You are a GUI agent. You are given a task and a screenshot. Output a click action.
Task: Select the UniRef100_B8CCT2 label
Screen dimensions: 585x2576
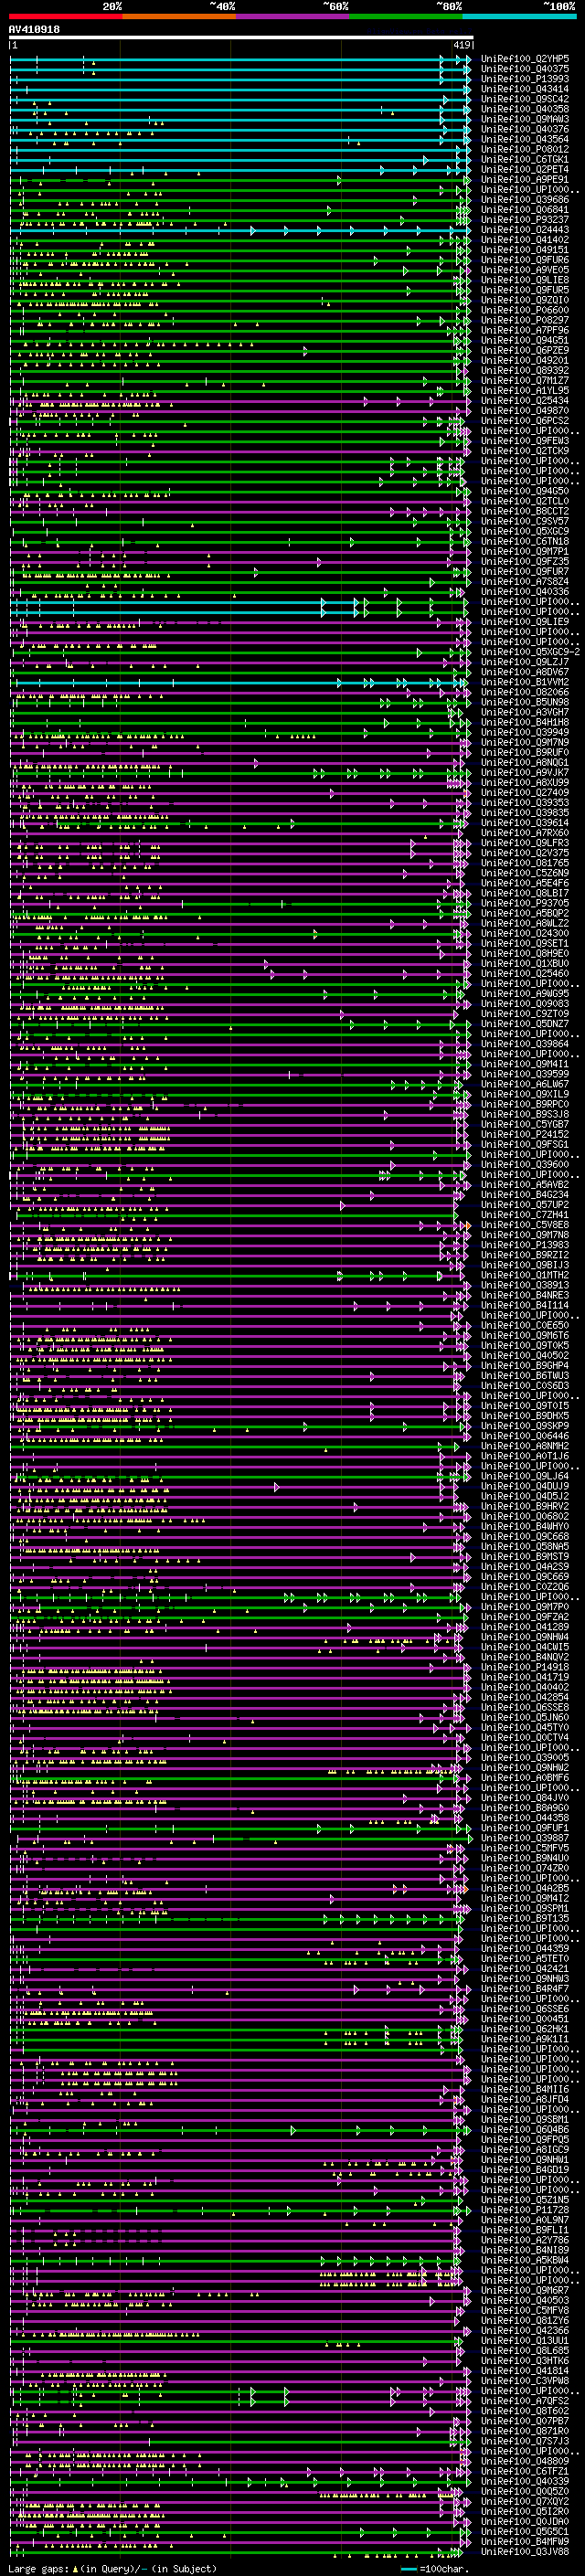click(x=525, y=511)
